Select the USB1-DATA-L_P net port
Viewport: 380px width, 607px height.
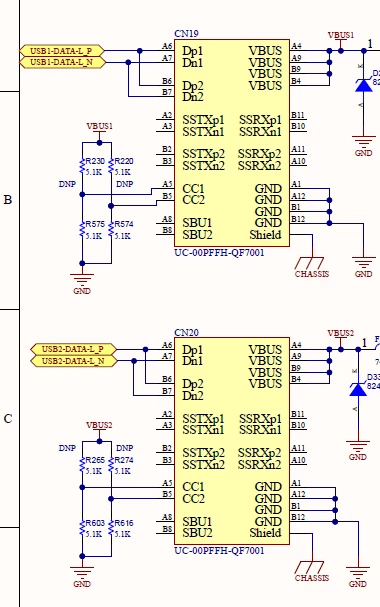62,51
